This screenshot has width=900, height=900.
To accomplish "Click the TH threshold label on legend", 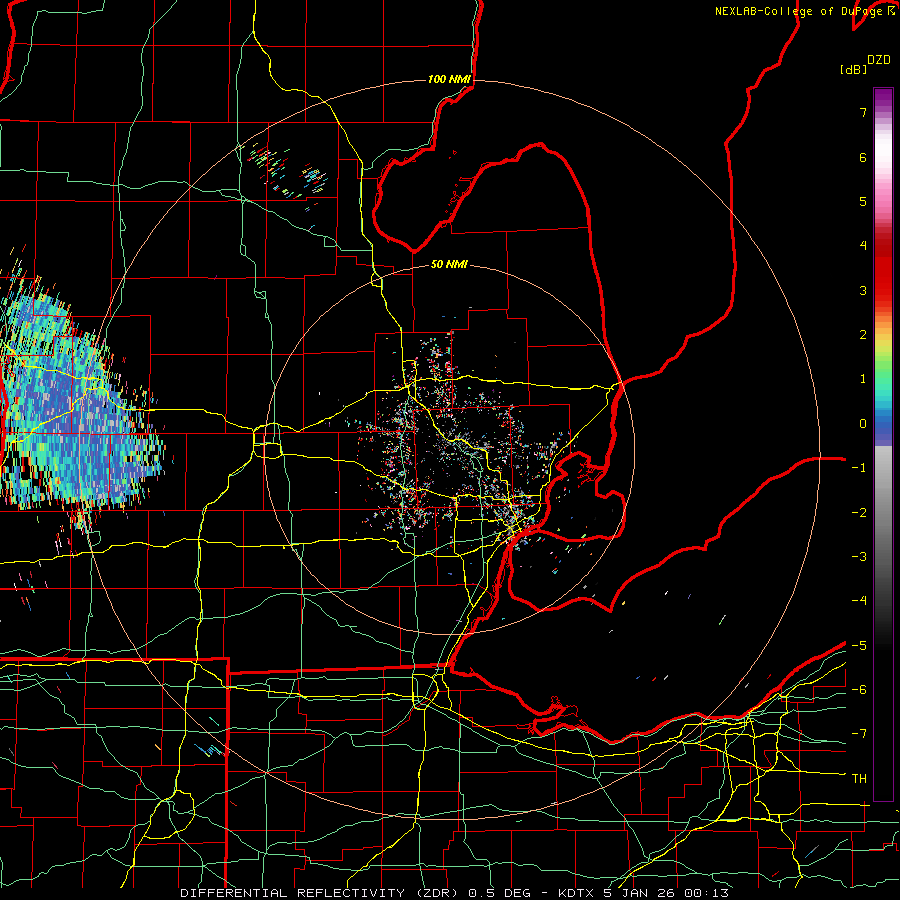I will coord(859,779).
